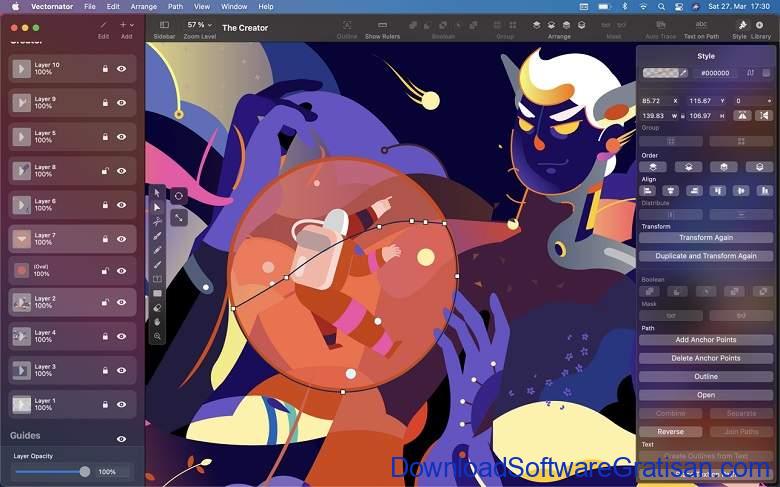Open the Style panel toolbar icon
Screen dimensions: 780x487
(742, 25)
